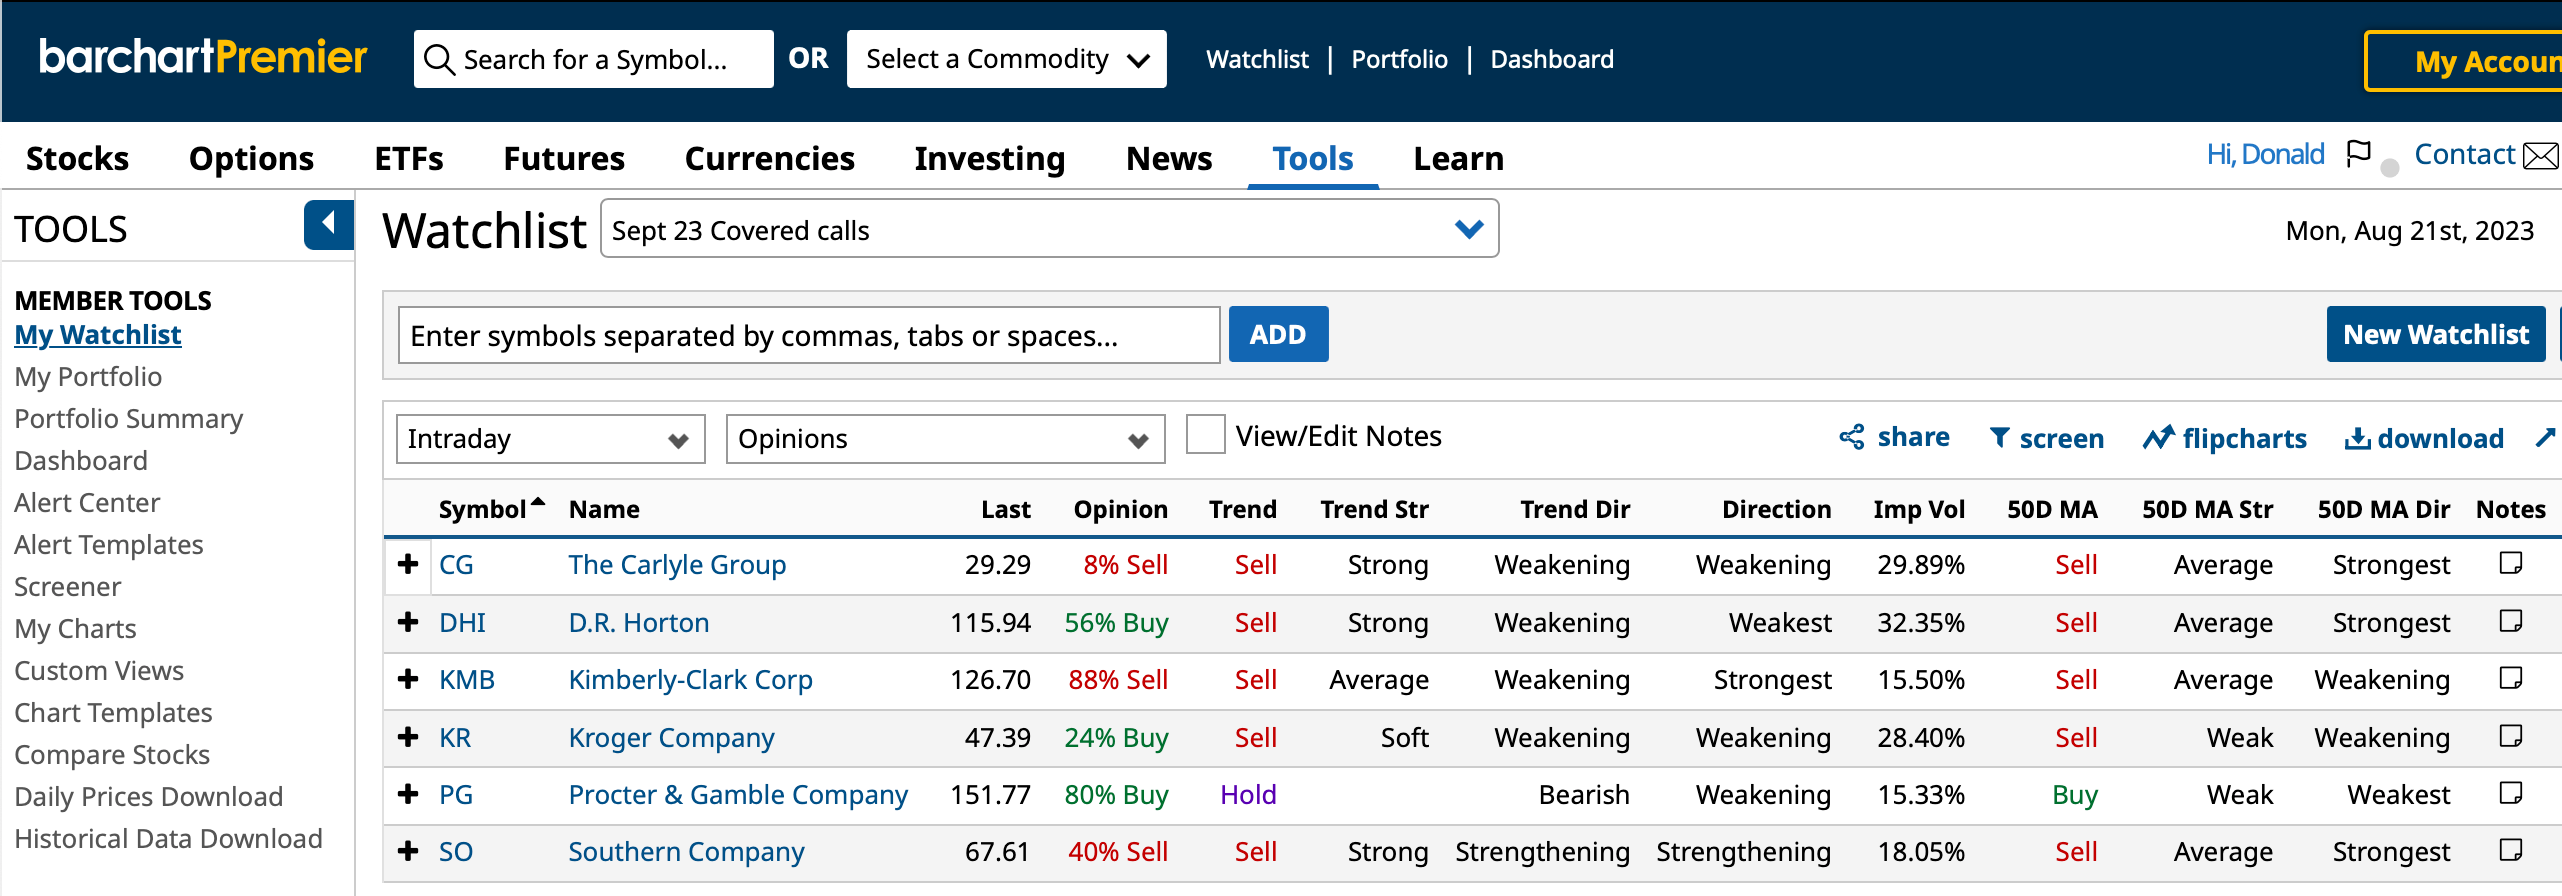Click the My Account button
This screenshot has height=896, width=2562.
click(x=2465, y=61)
